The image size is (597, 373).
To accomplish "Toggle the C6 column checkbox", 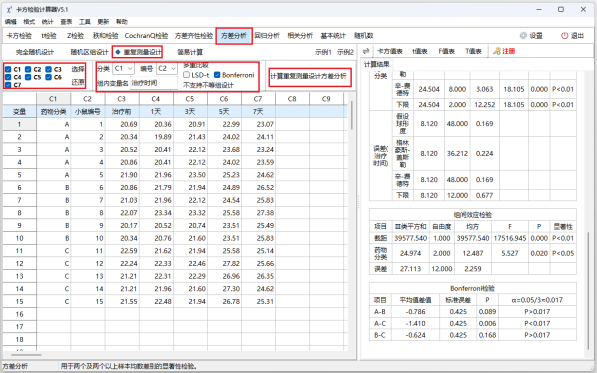I will pos(48,77).
